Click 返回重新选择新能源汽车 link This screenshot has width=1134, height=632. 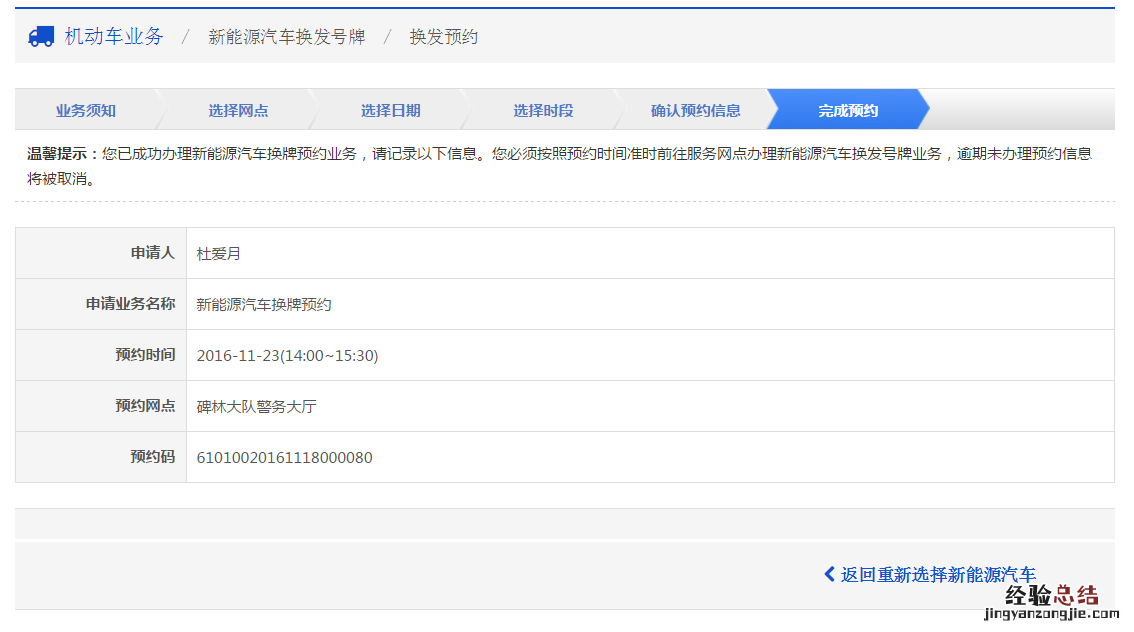[x=937, y=574]
